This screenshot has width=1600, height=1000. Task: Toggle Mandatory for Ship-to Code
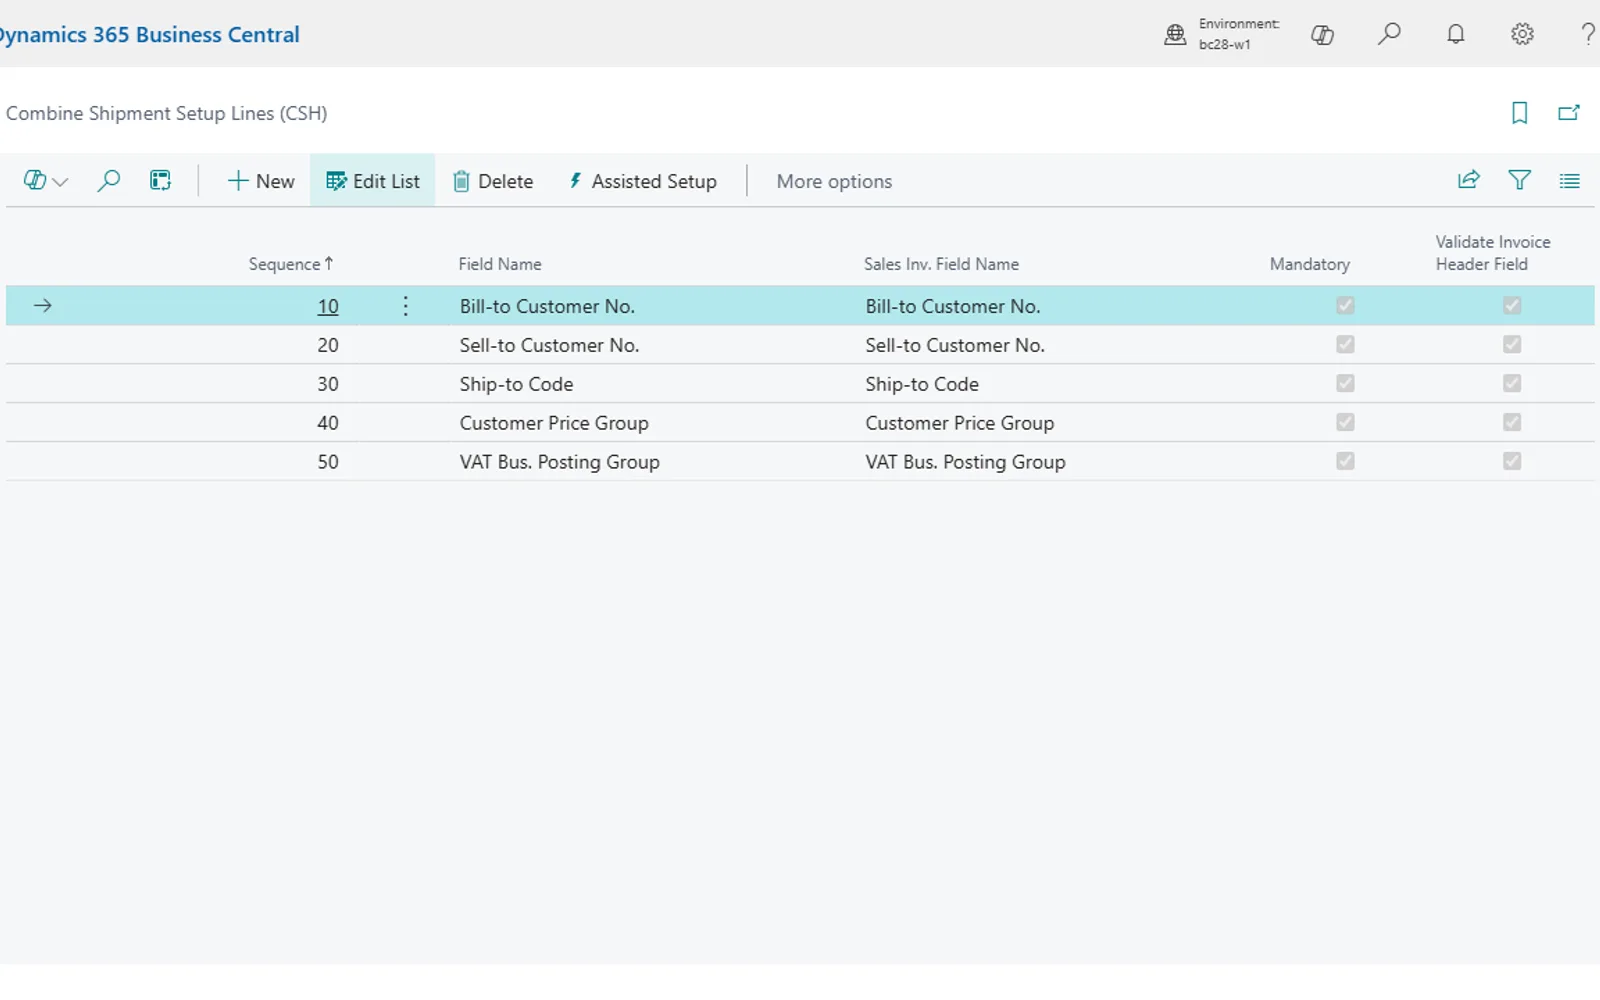coord(1345,383)
